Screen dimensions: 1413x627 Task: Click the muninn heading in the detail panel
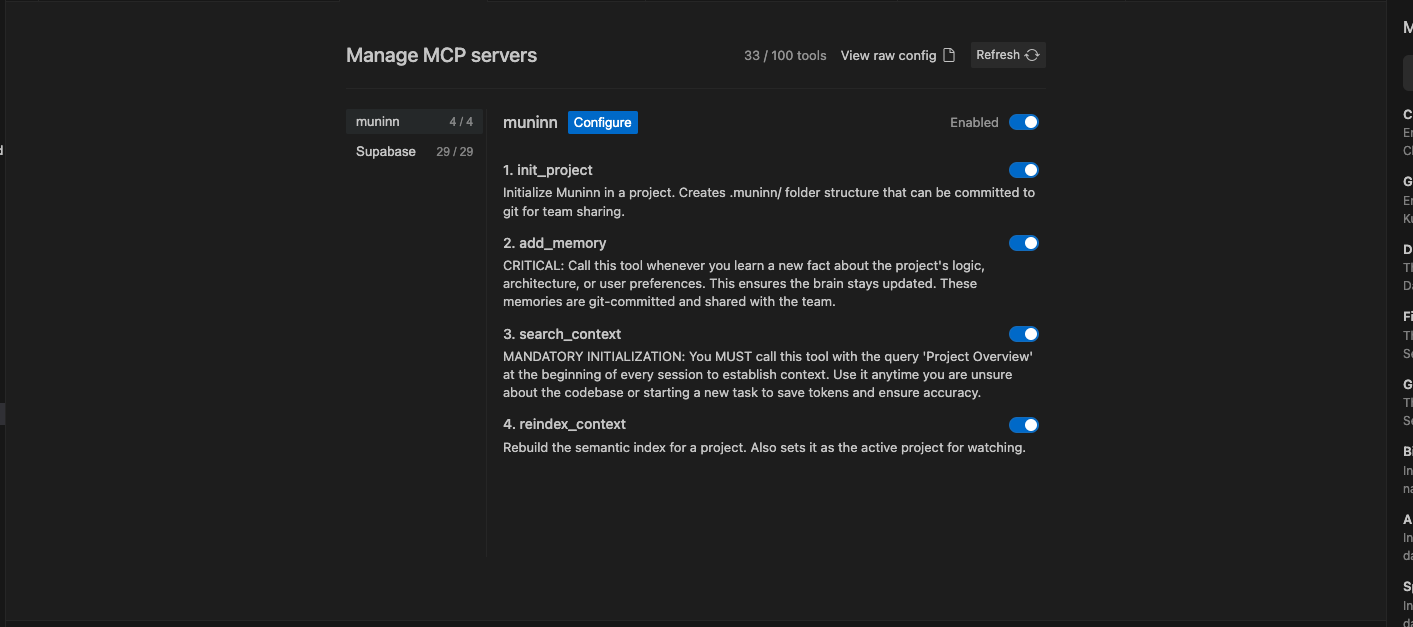[530, 122]
